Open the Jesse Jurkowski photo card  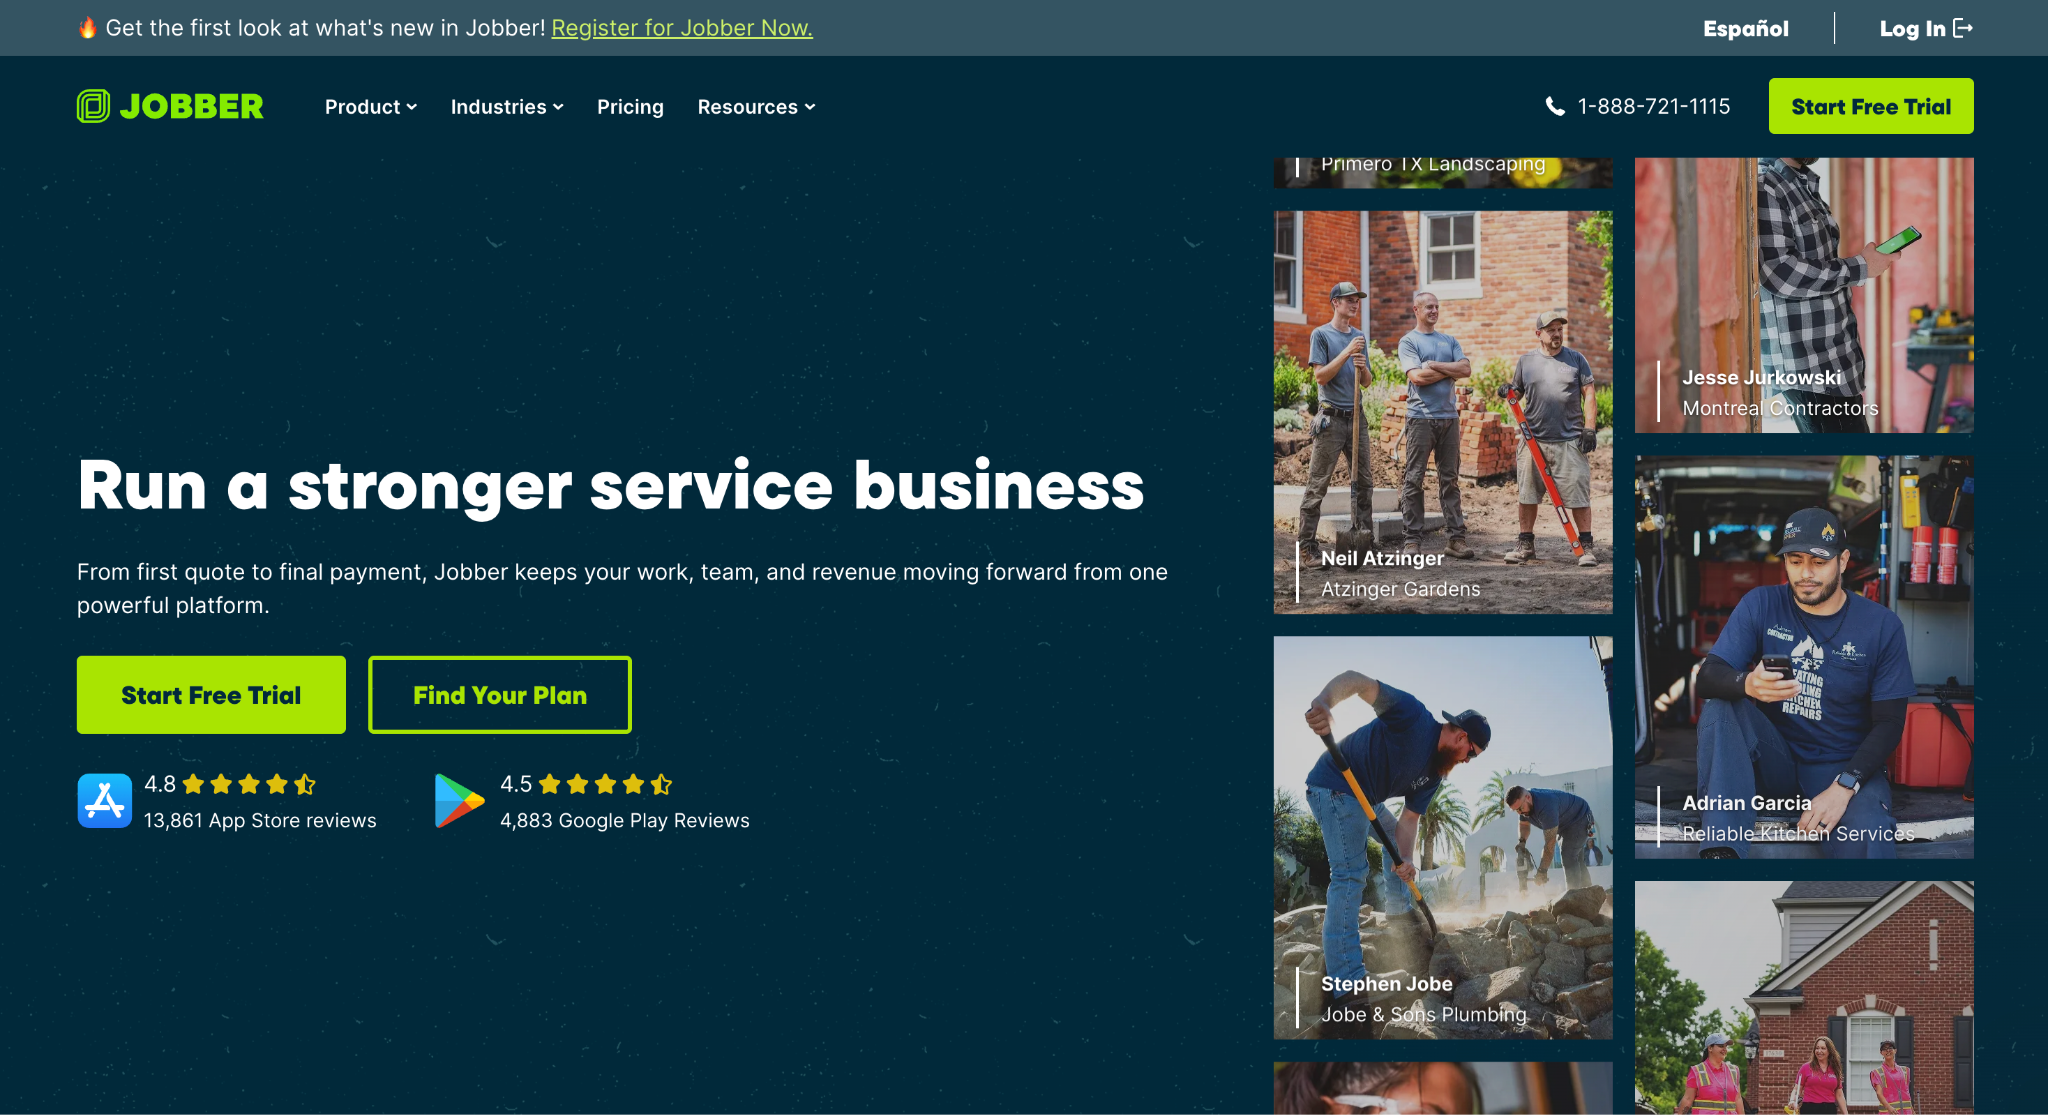(x=1804, y=295)
